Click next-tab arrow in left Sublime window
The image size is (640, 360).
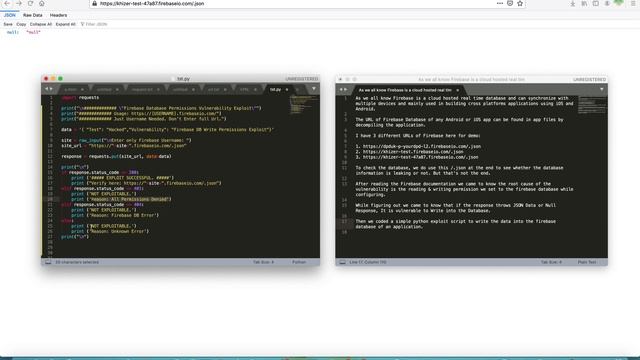click(51, 89)
